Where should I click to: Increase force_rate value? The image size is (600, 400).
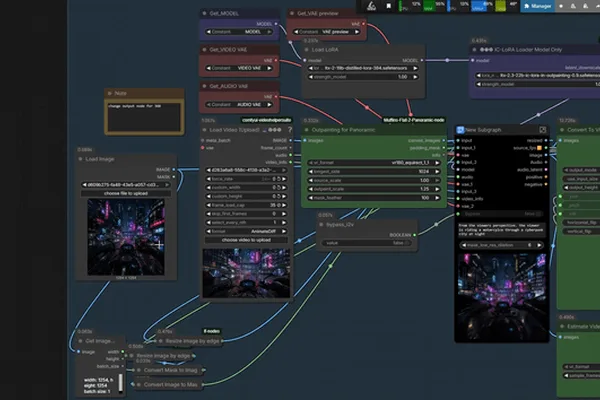(284, 179)
